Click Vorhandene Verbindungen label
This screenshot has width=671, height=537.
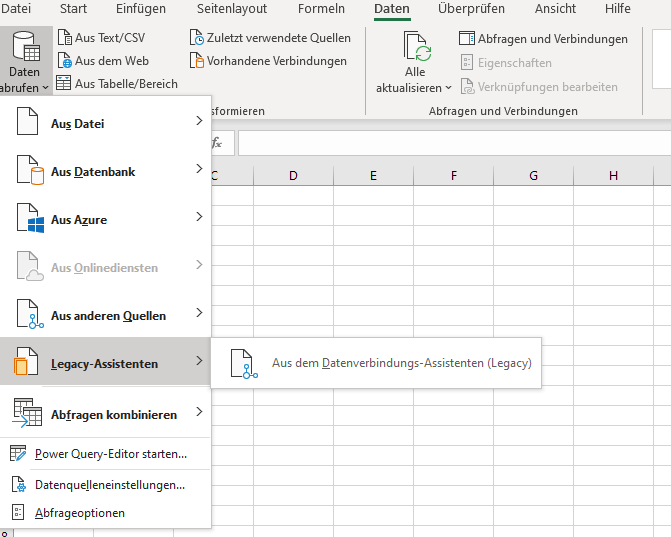point(277,61)
